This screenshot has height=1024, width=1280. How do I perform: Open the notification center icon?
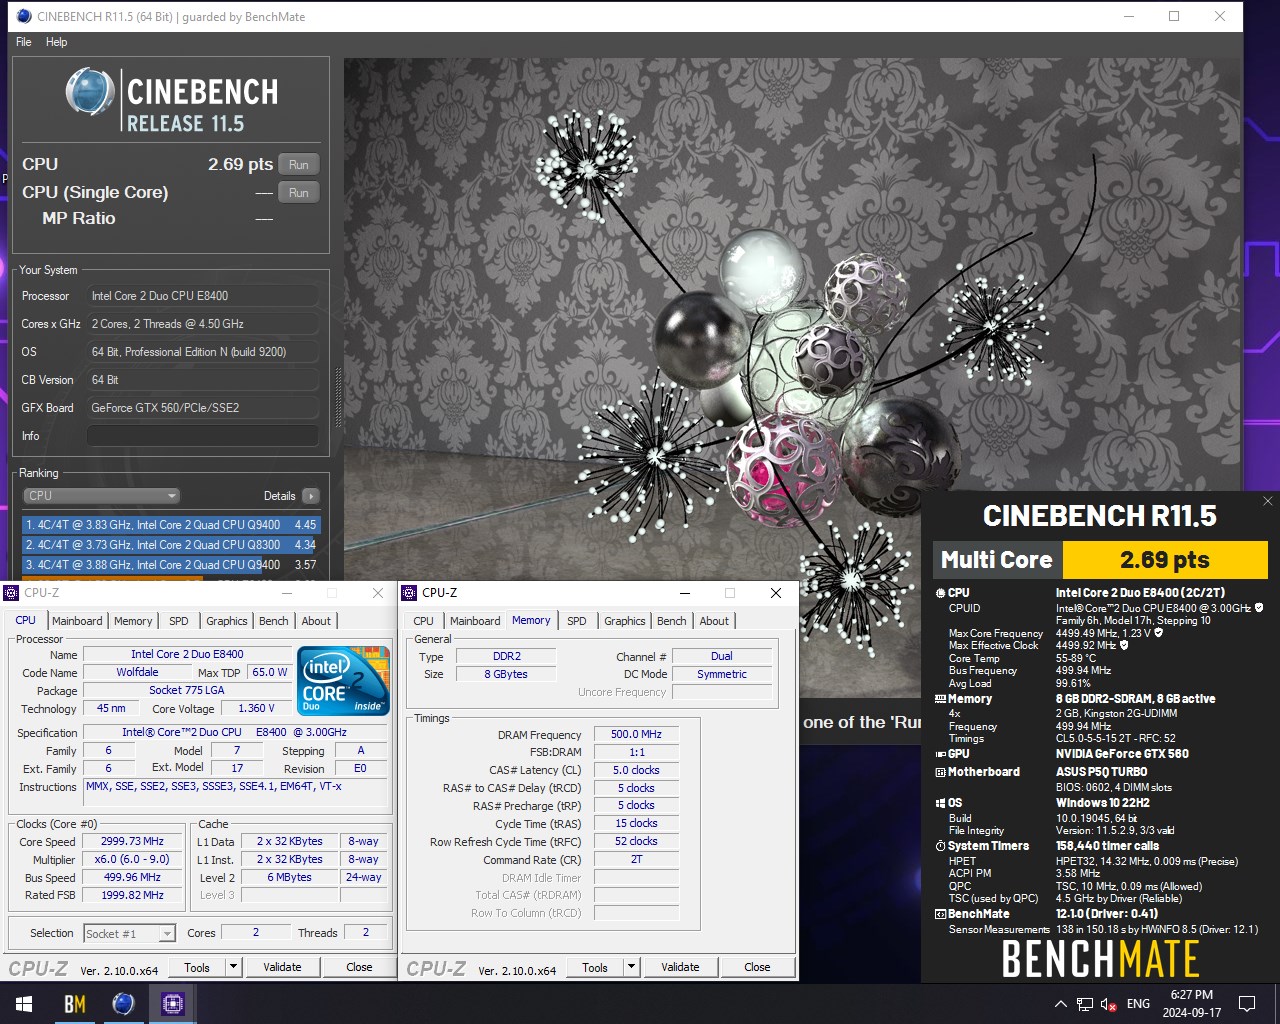(x=1247, y=1004)
